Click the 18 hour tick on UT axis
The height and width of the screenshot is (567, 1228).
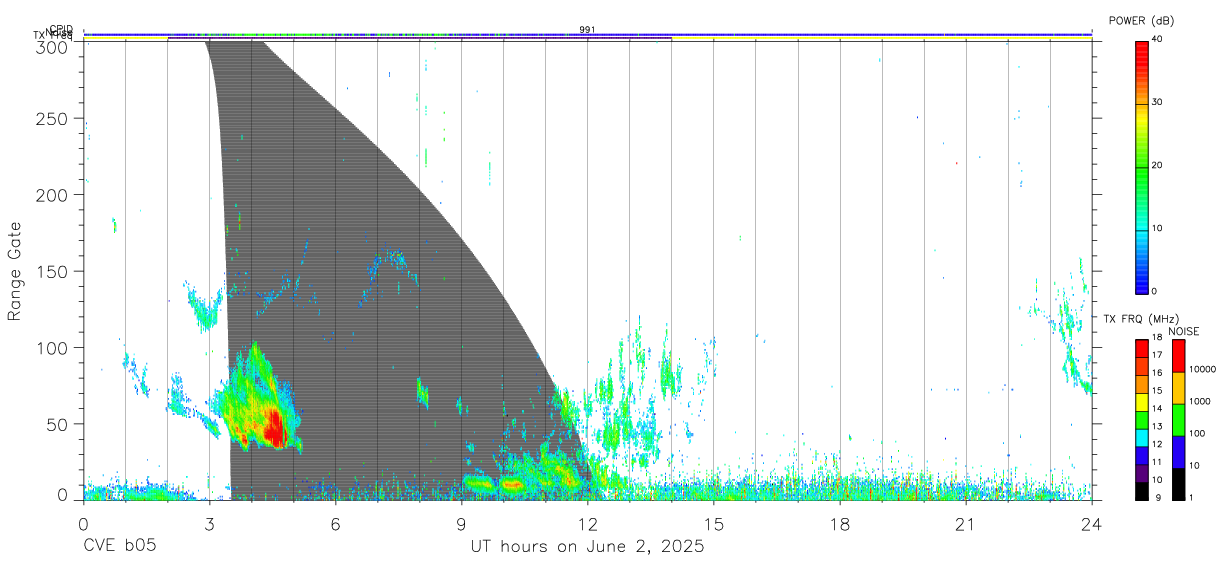pos(840,523)
